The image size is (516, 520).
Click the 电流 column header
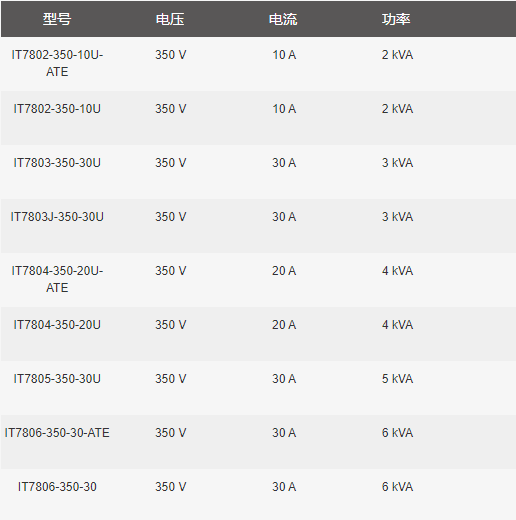[x=283, y=19]
